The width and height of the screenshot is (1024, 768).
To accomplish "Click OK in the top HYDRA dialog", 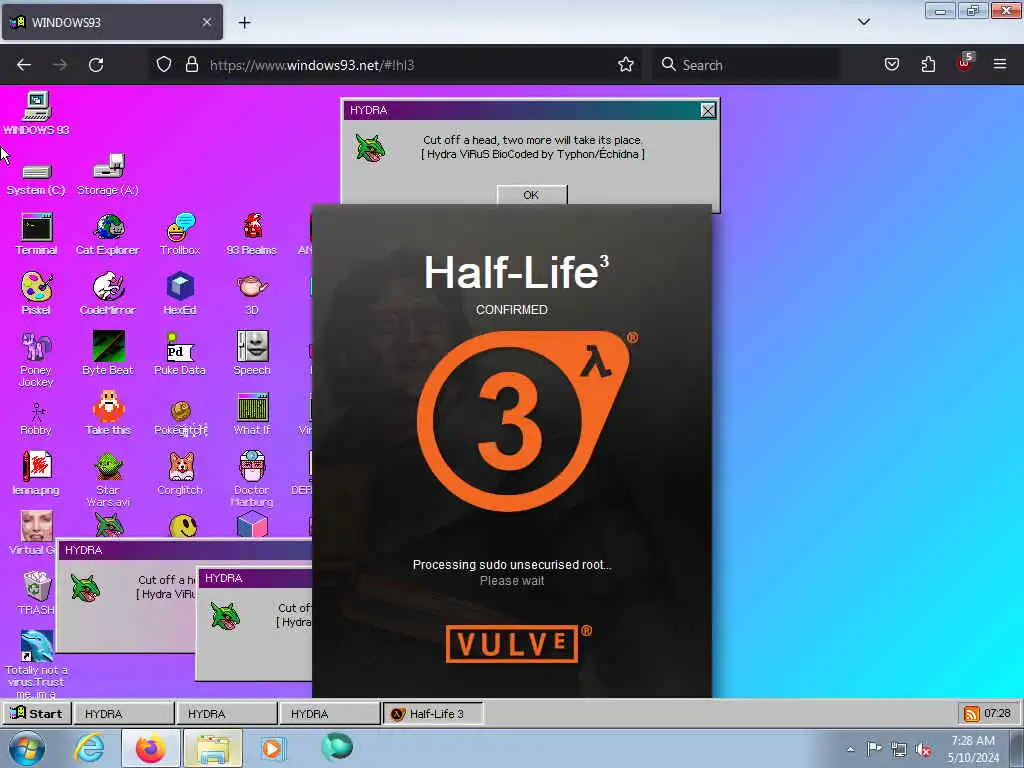I will click(x=532, y=195).
